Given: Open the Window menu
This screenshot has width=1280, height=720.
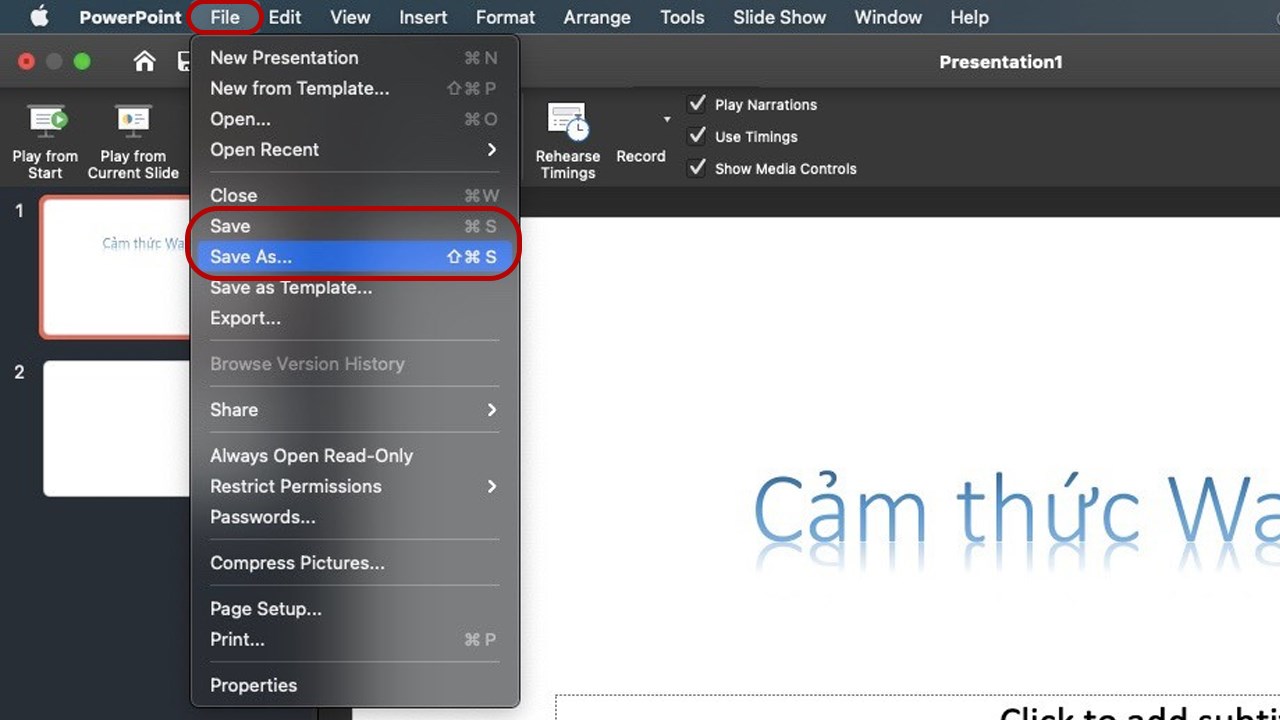Looking at the screenshot, I should pyautogui.click(x=888, y=17).
